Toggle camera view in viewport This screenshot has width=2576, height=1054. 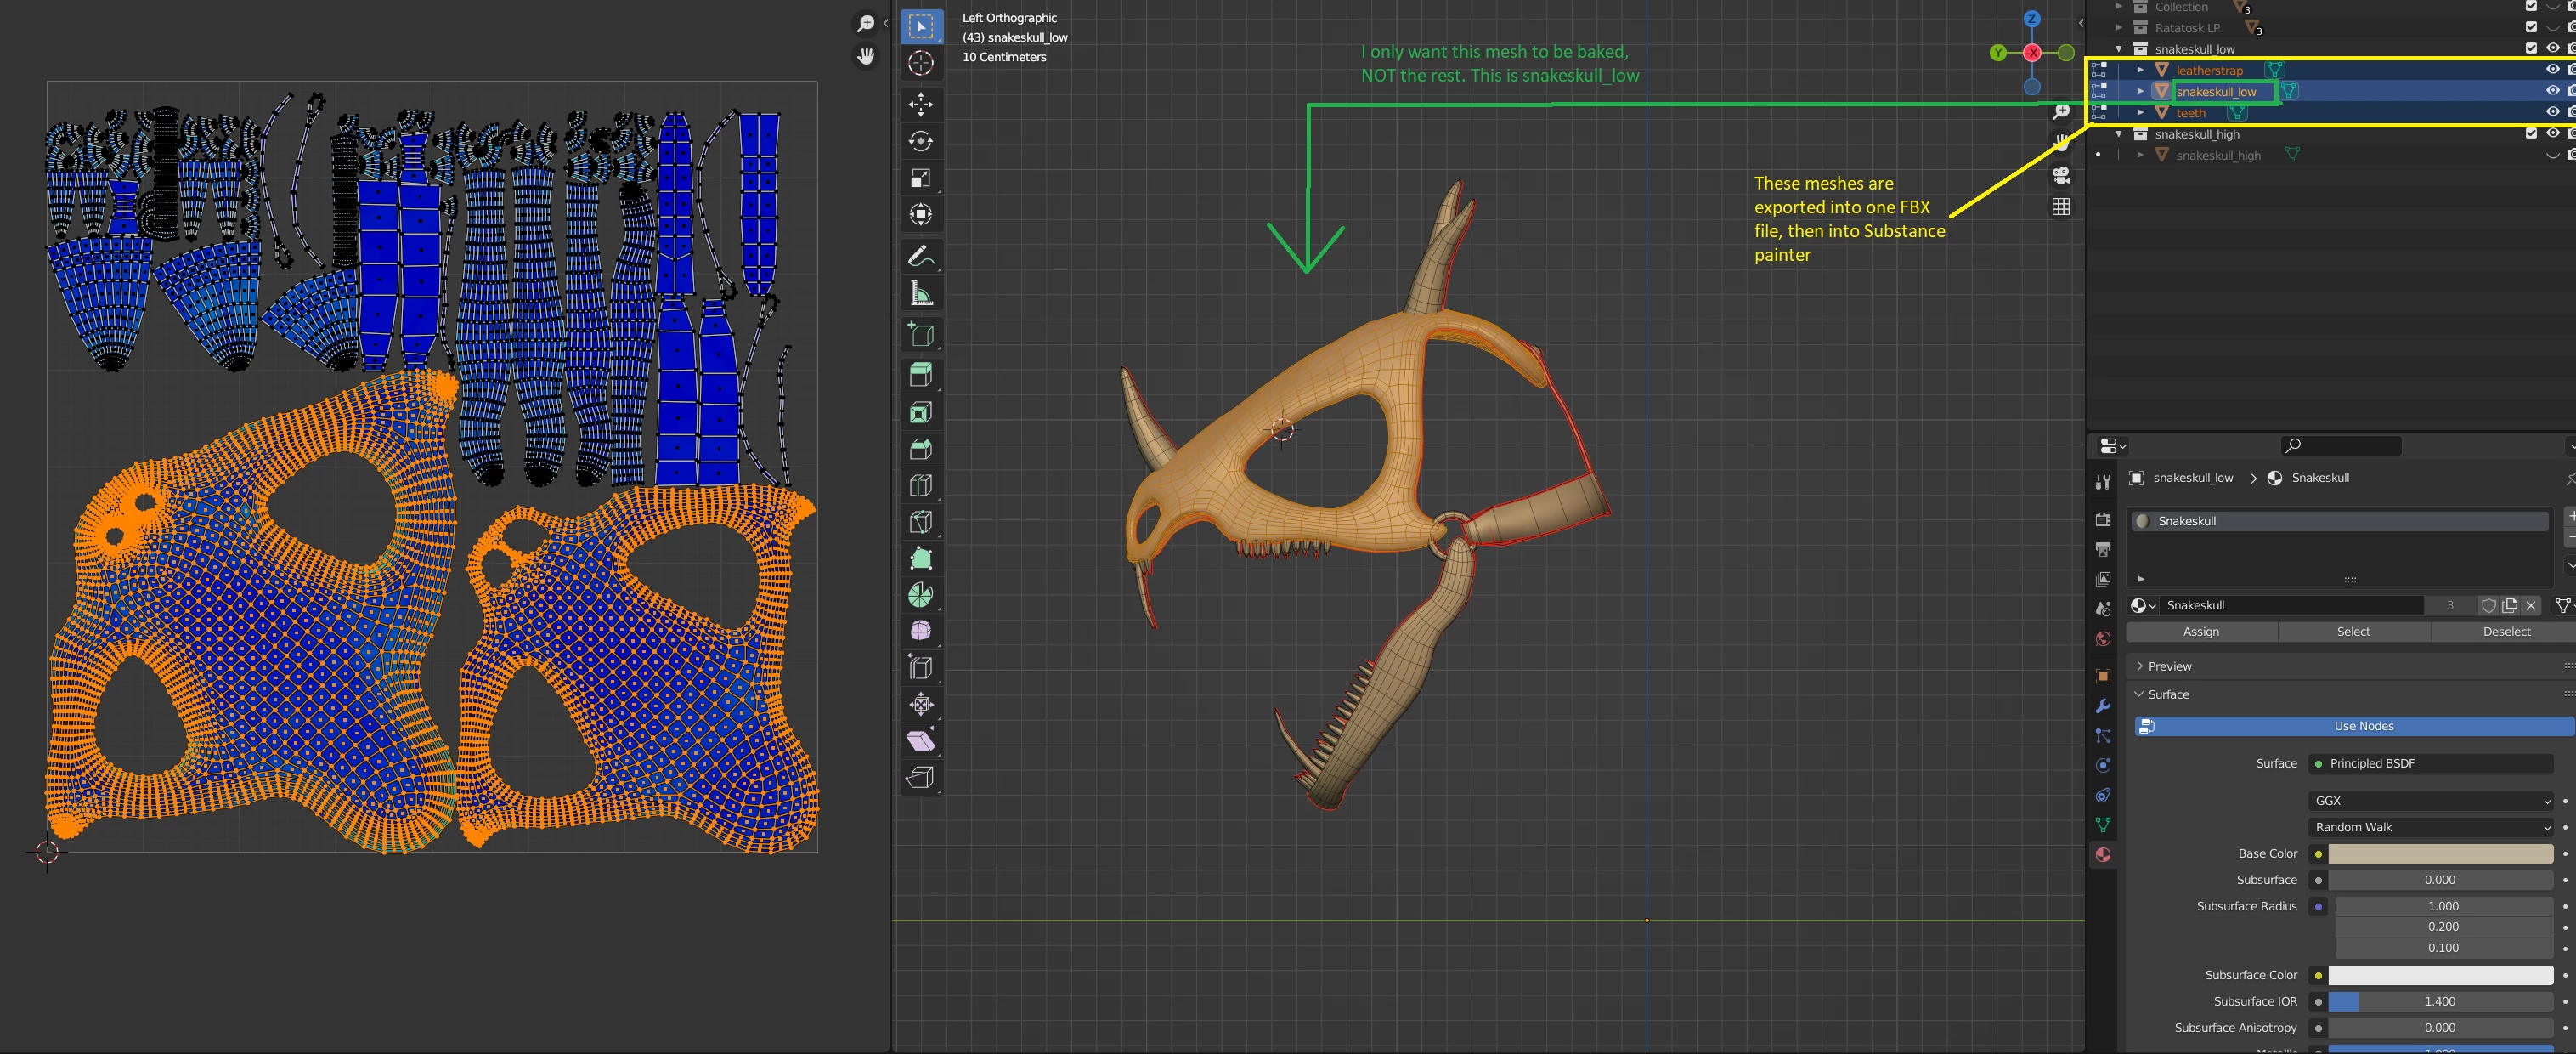(x=2061, y=176)
